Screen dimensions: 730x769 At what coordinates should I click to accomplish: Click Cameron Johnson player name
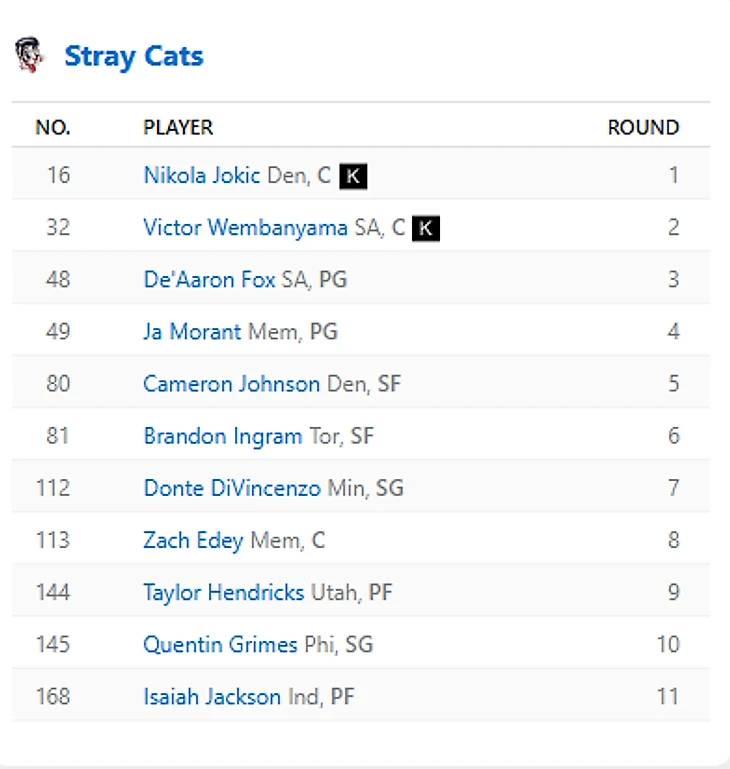pyautogui.click(x=232, y=384)
